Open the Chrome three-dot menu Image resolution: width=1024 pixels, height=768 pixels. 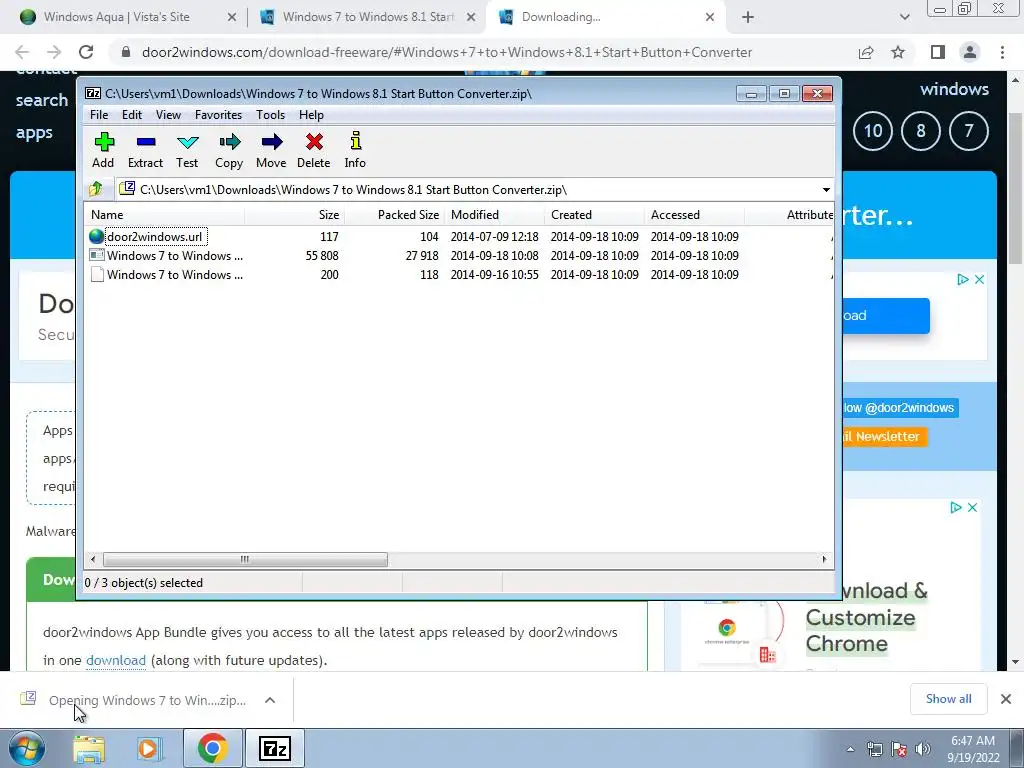pos(1002,52)
